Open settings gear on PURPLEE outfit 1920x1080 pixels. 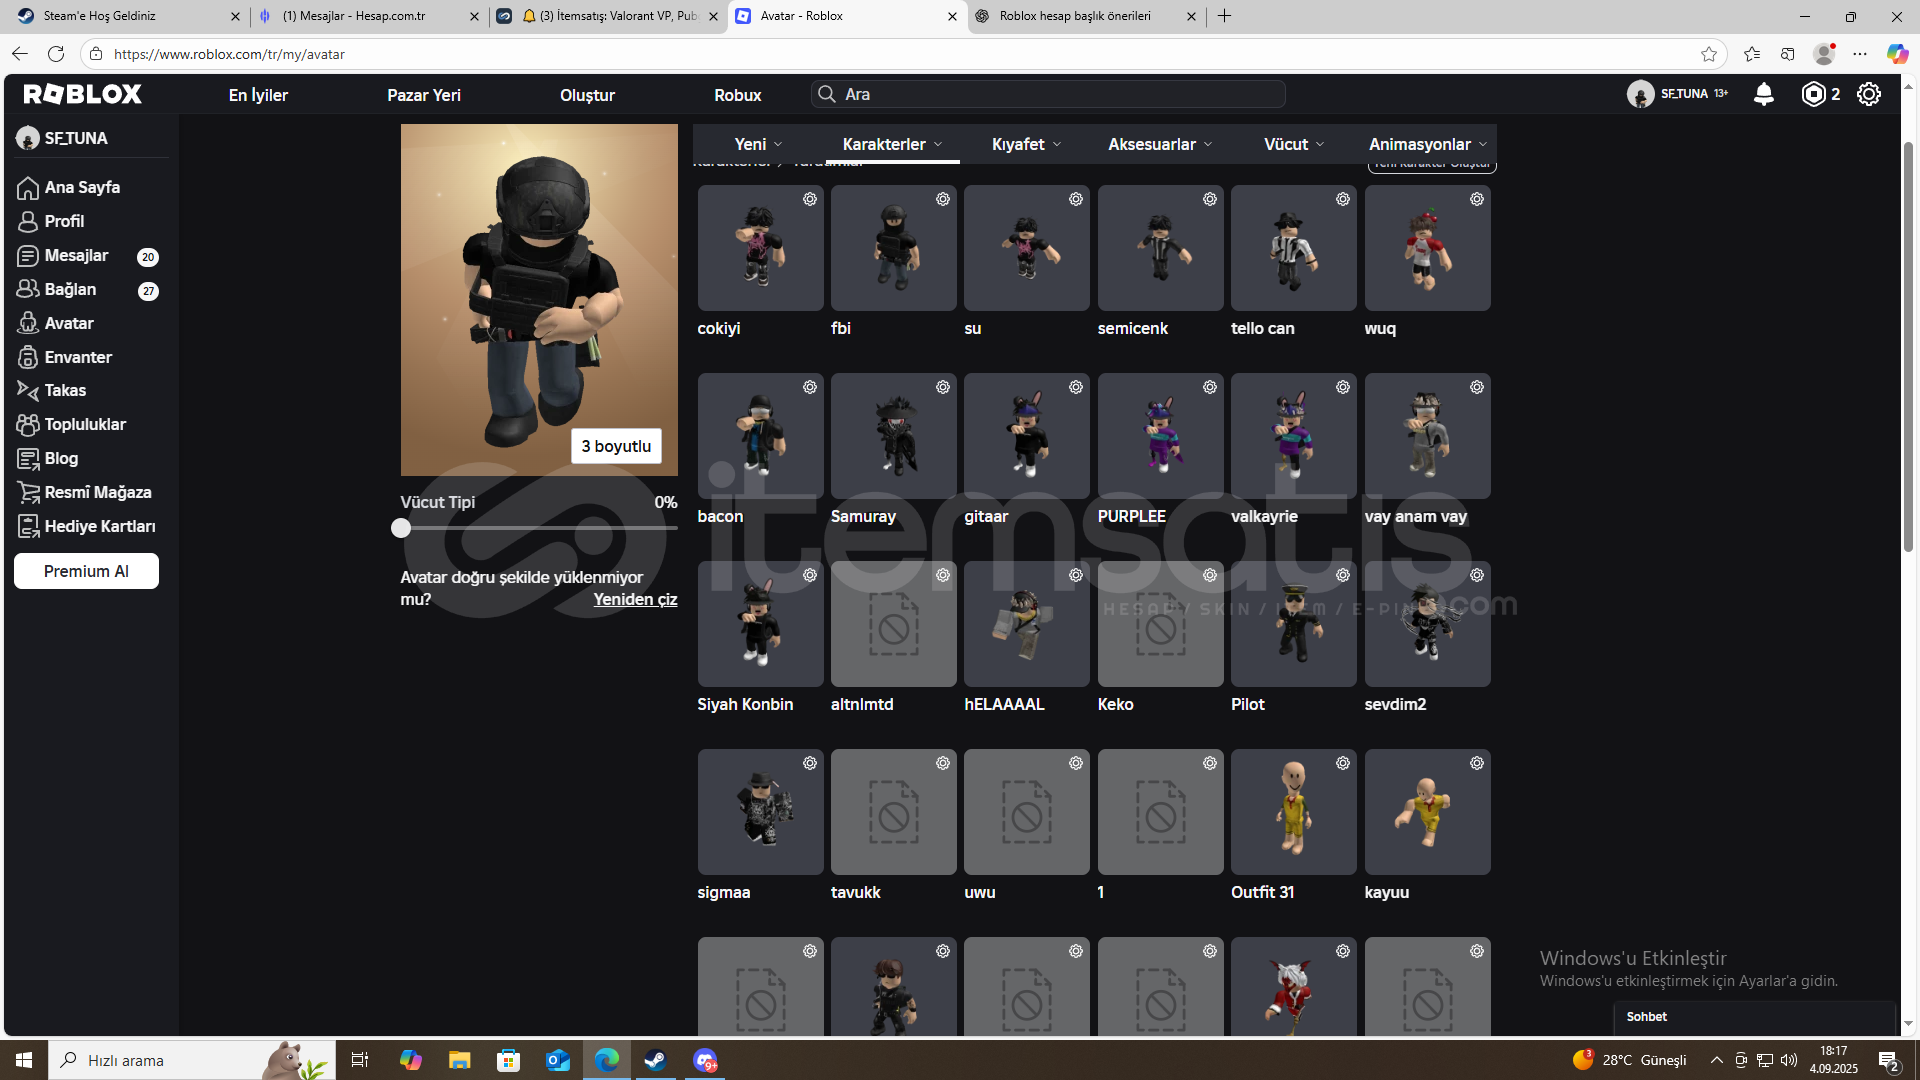coord(1210,387)
